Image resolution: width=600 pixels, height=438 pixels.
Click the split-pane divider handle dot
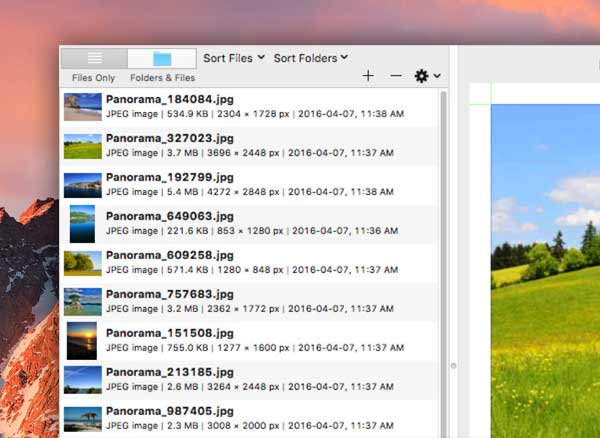pos(453,366)
